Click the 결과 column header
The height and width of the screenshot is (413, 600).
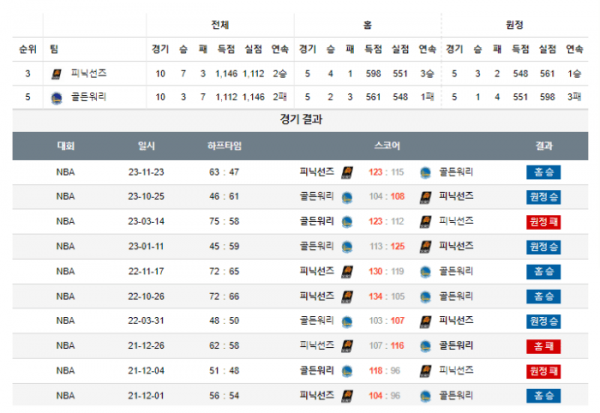(x=543, y=146)
